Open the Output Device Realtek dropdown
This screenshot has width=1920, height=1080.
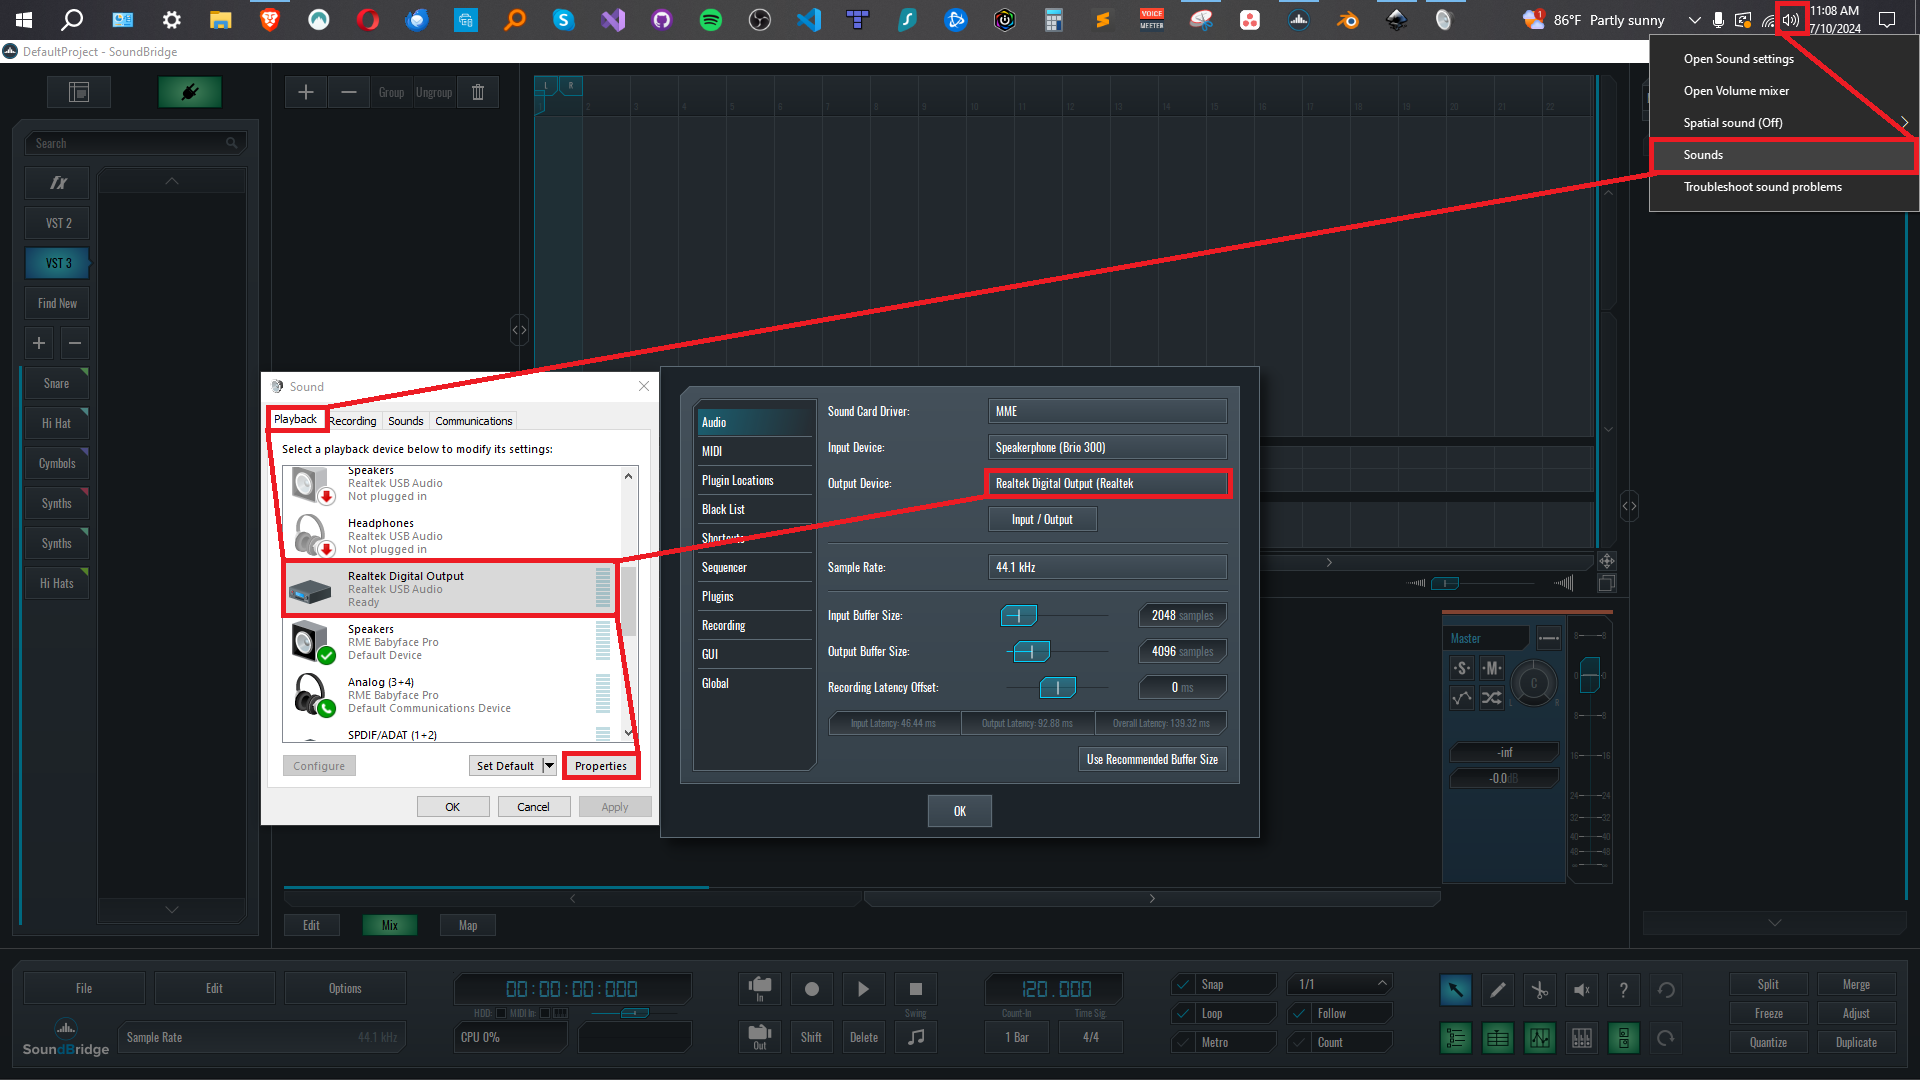click(x=1107, y=483)
